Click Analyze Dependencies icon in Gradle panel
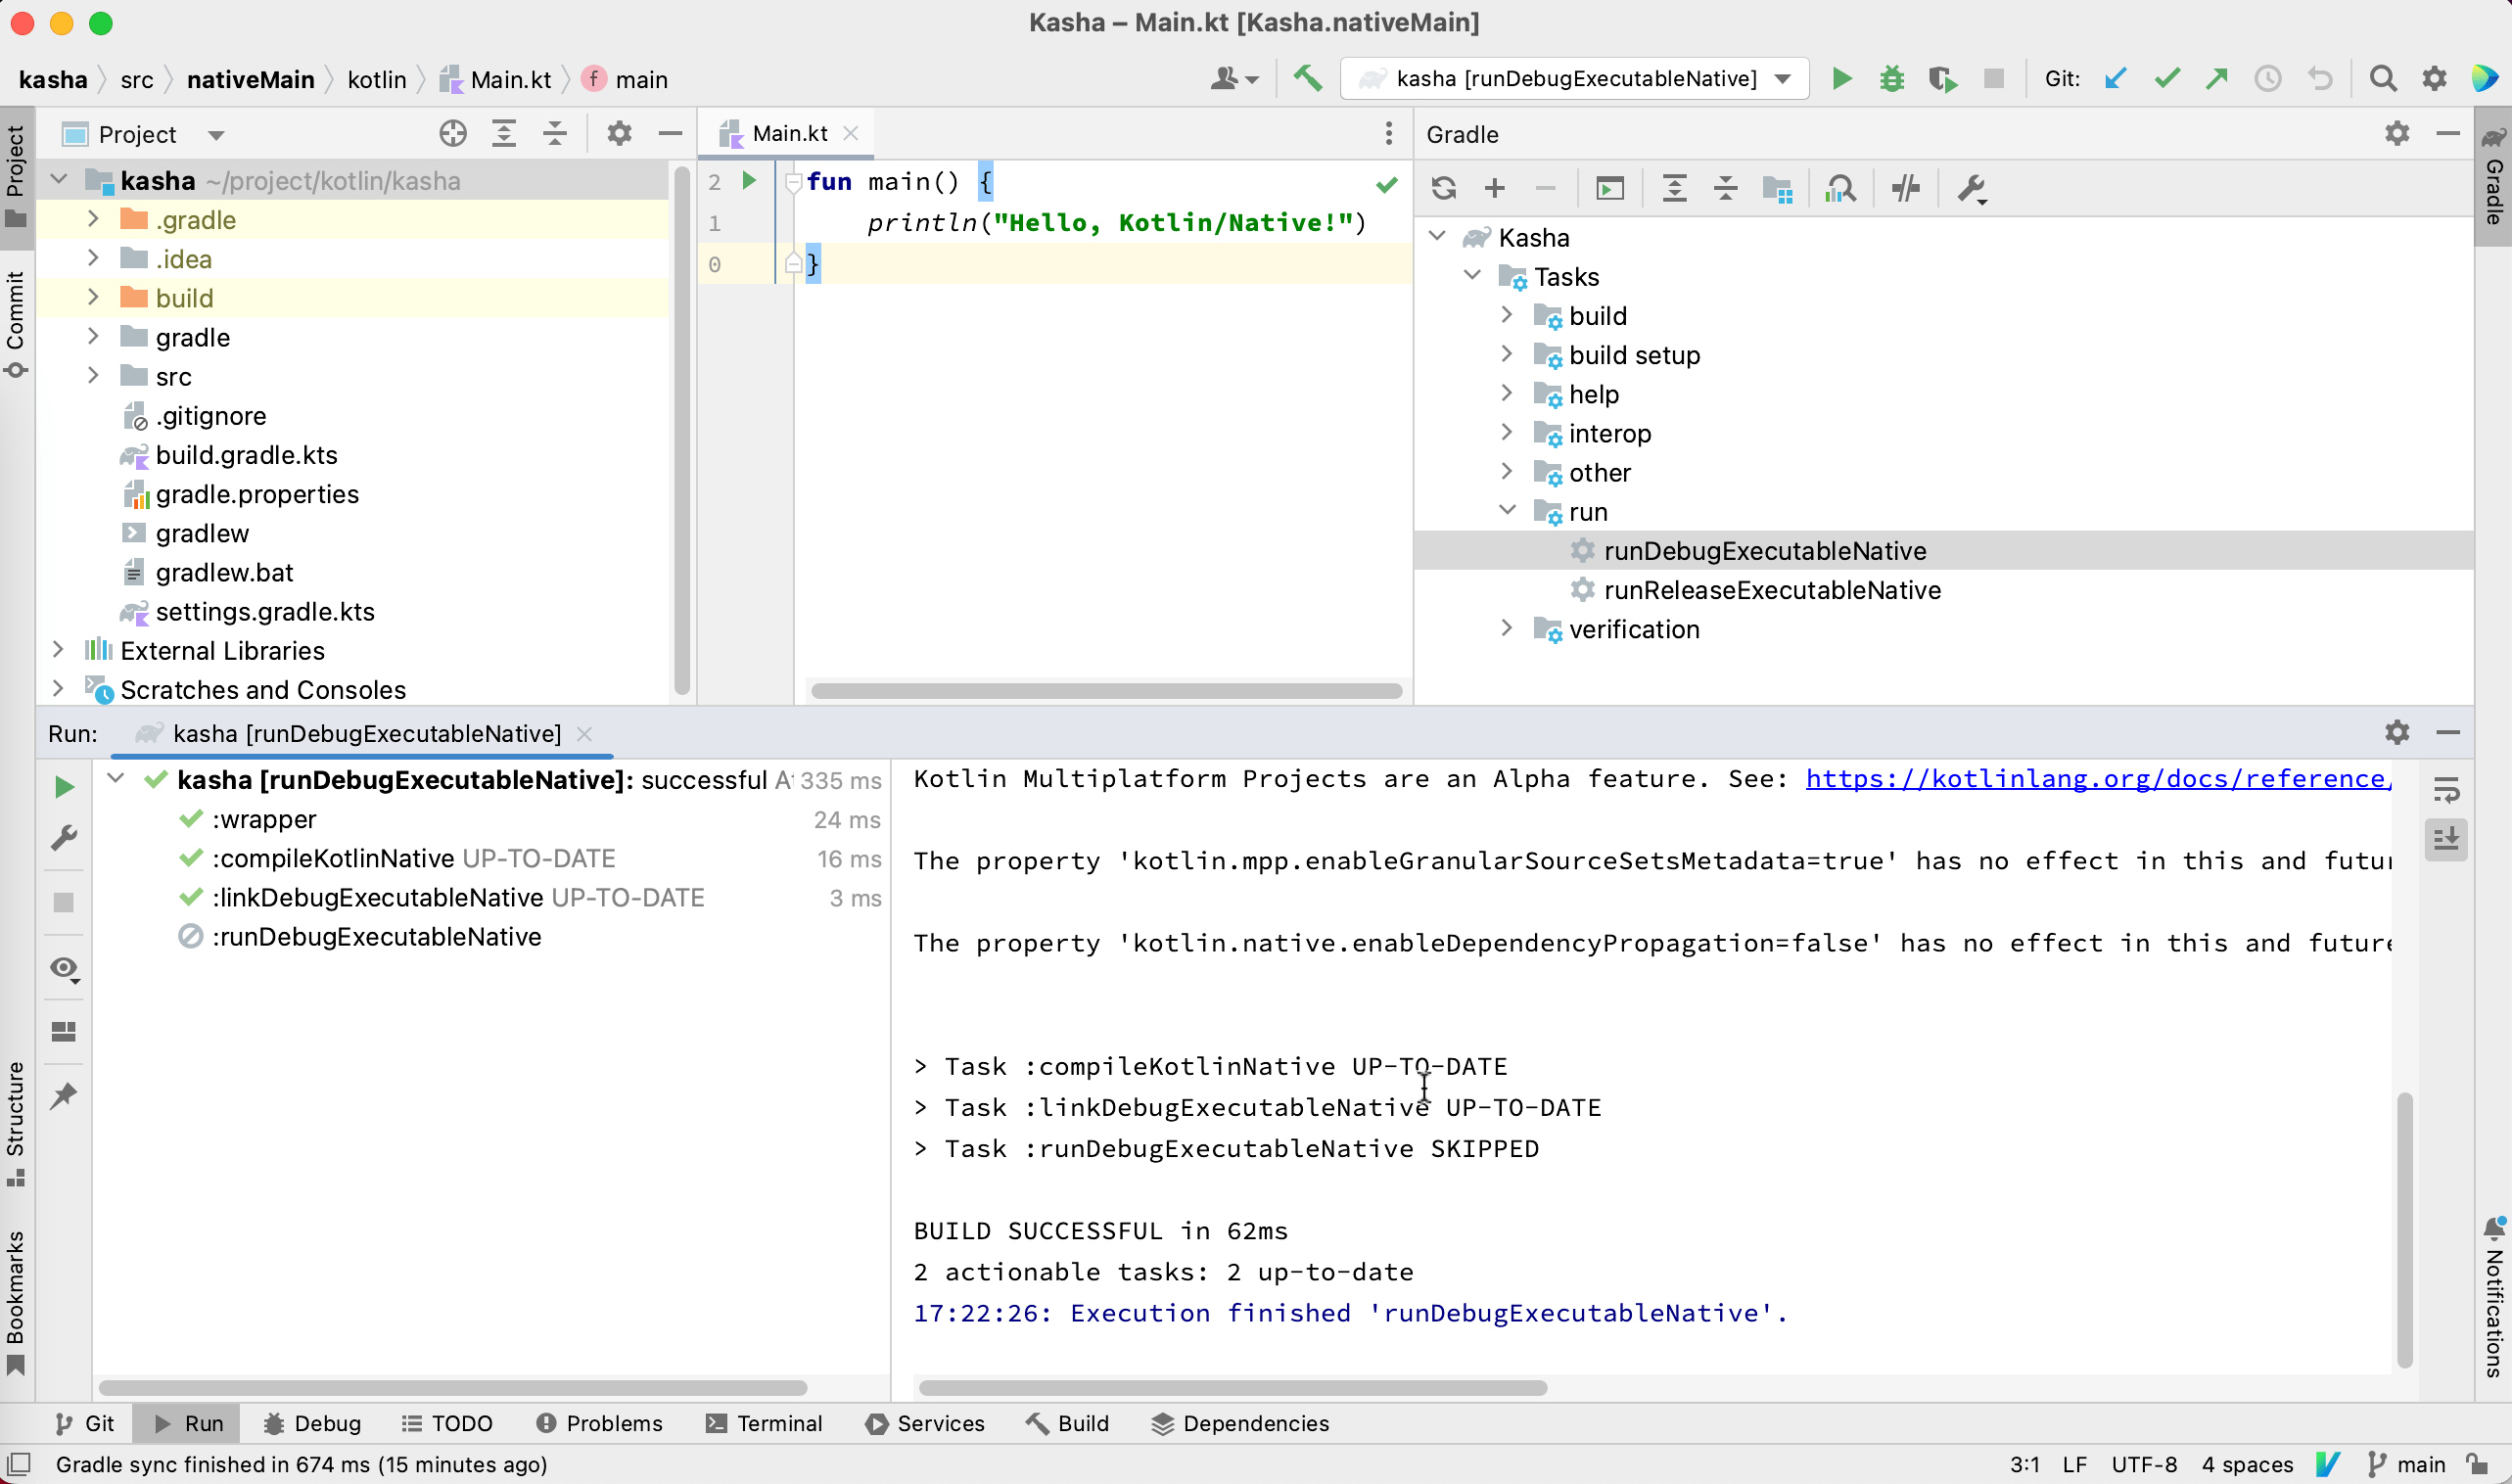This screenshot has width=2512, height=1484. coord(1840,188)
